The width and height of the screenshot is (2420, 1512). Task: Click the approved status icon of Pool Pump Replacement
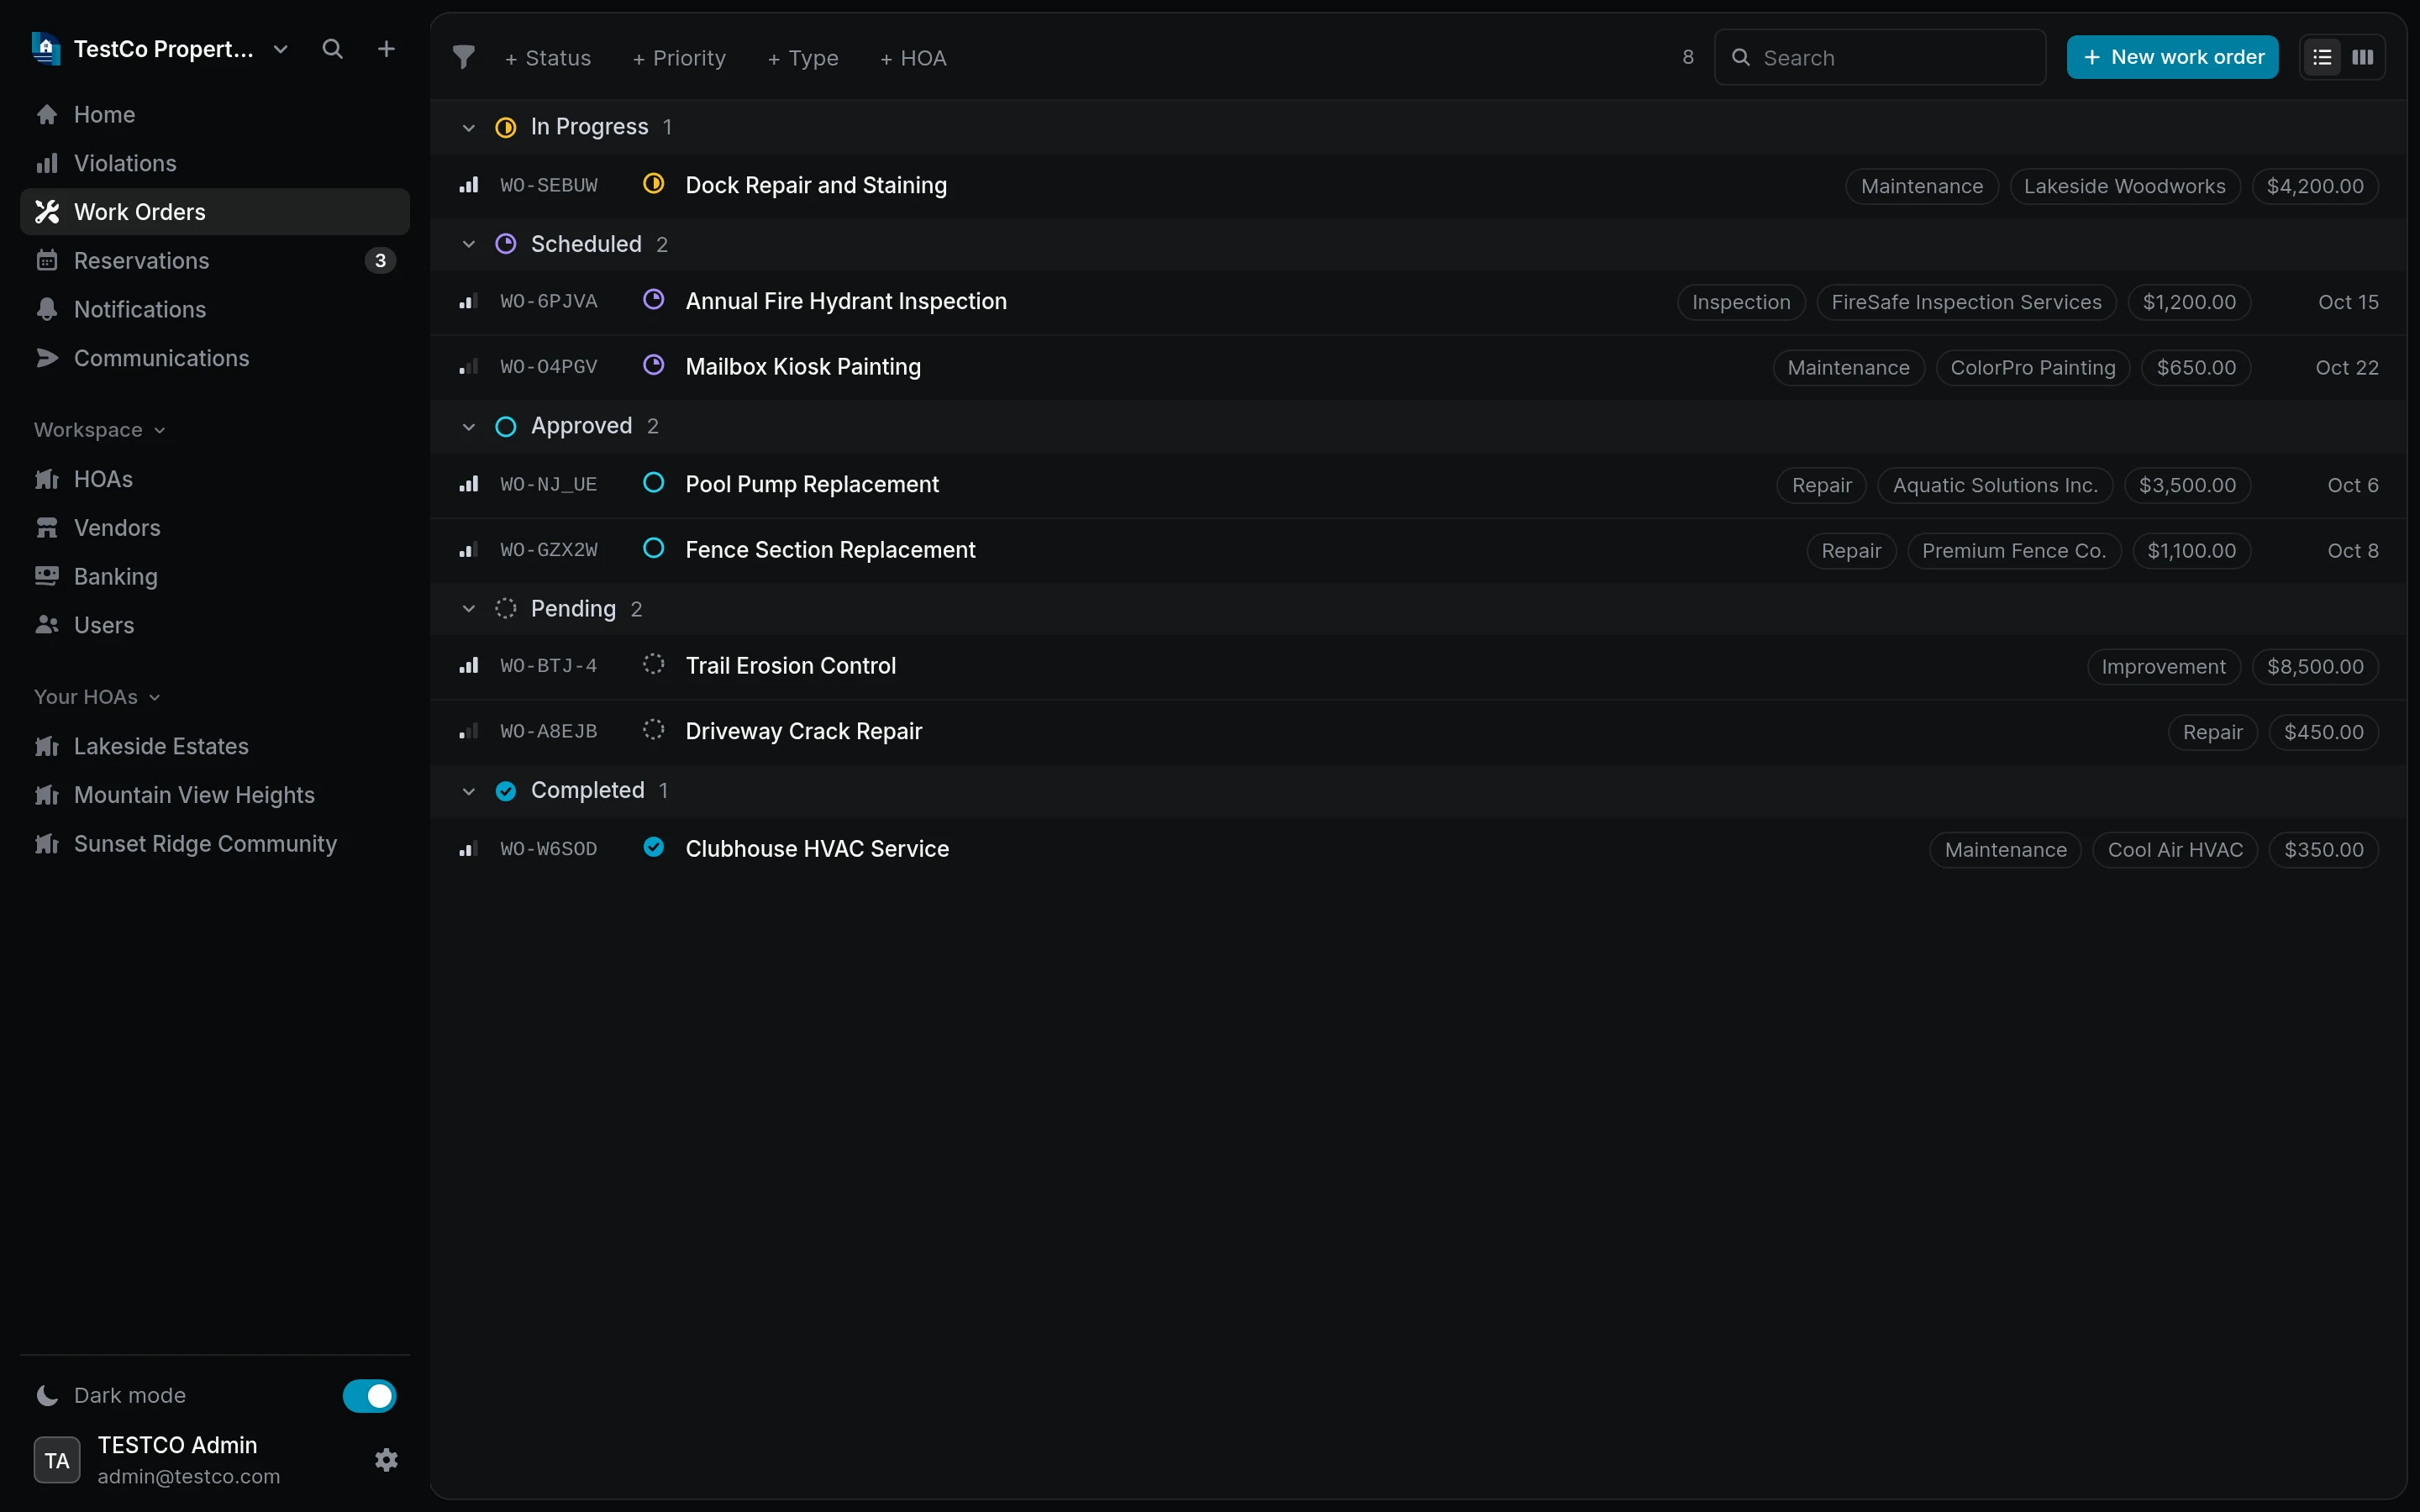pos(653,483)
